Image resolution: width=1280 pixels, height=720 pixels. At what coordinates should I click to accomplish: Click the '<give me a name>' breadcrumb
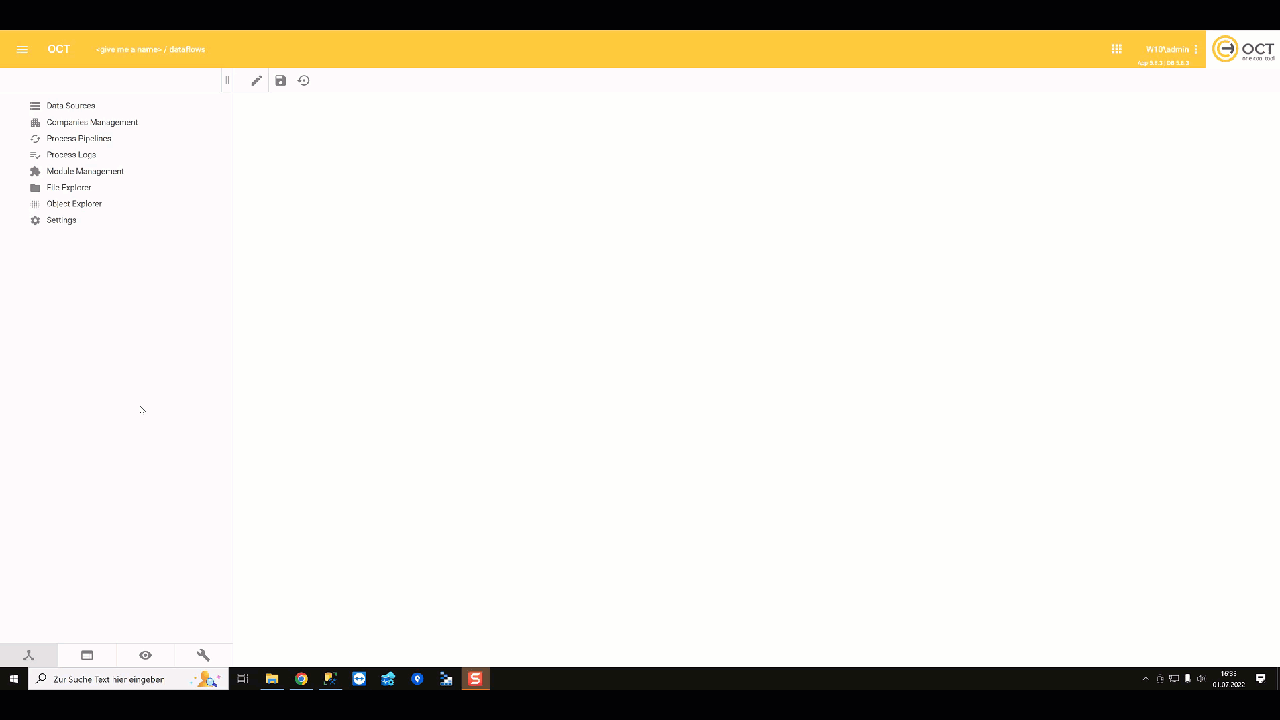[129, 49]
